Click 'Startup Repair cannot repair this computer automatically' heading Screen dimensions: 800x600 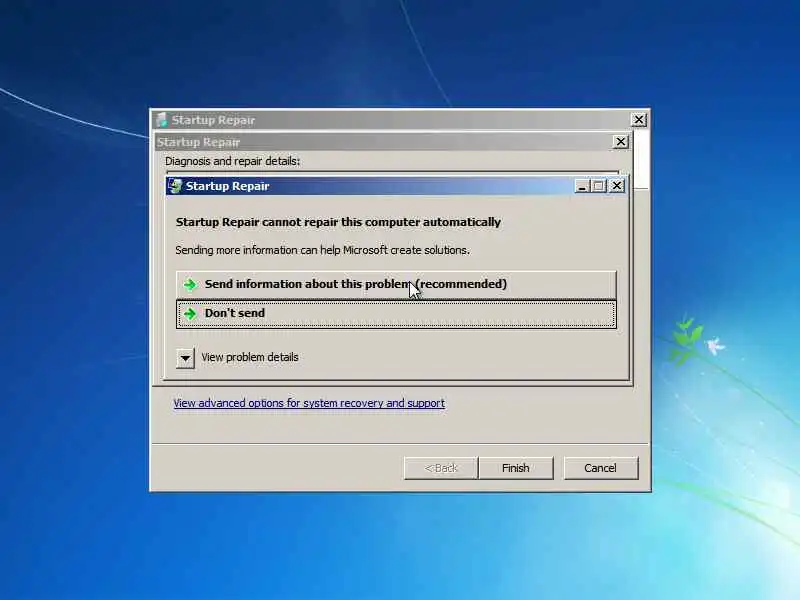point(338,222)
